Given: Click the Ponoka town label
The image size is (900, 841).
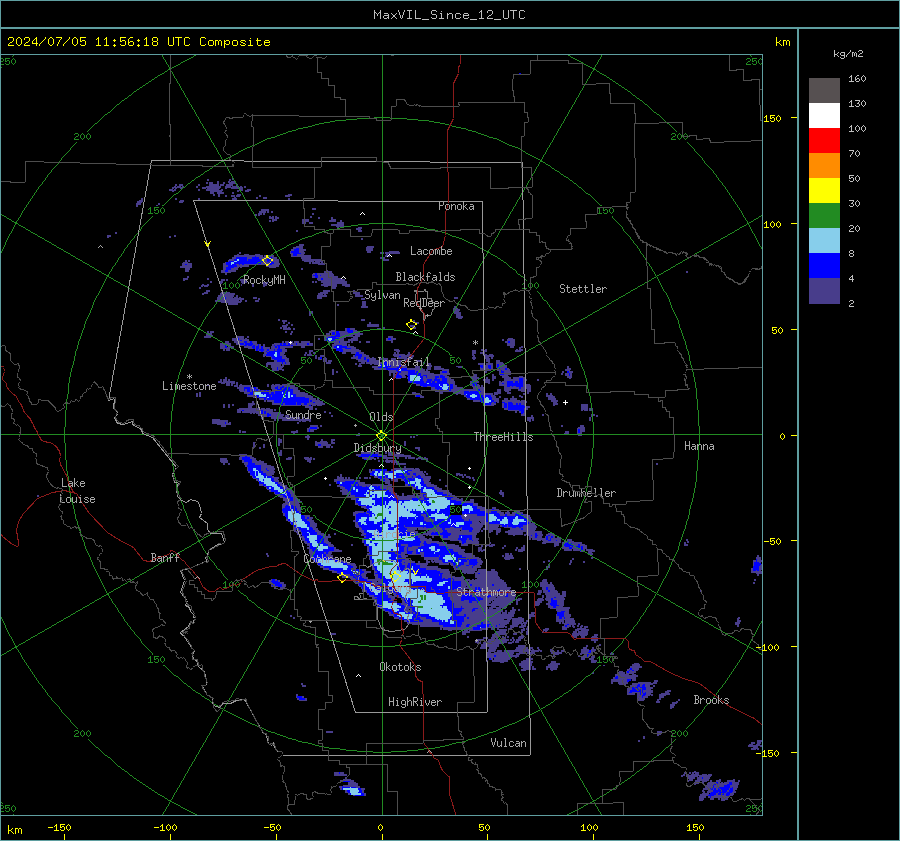Looking at the screenshot, I should pos(456,206).
